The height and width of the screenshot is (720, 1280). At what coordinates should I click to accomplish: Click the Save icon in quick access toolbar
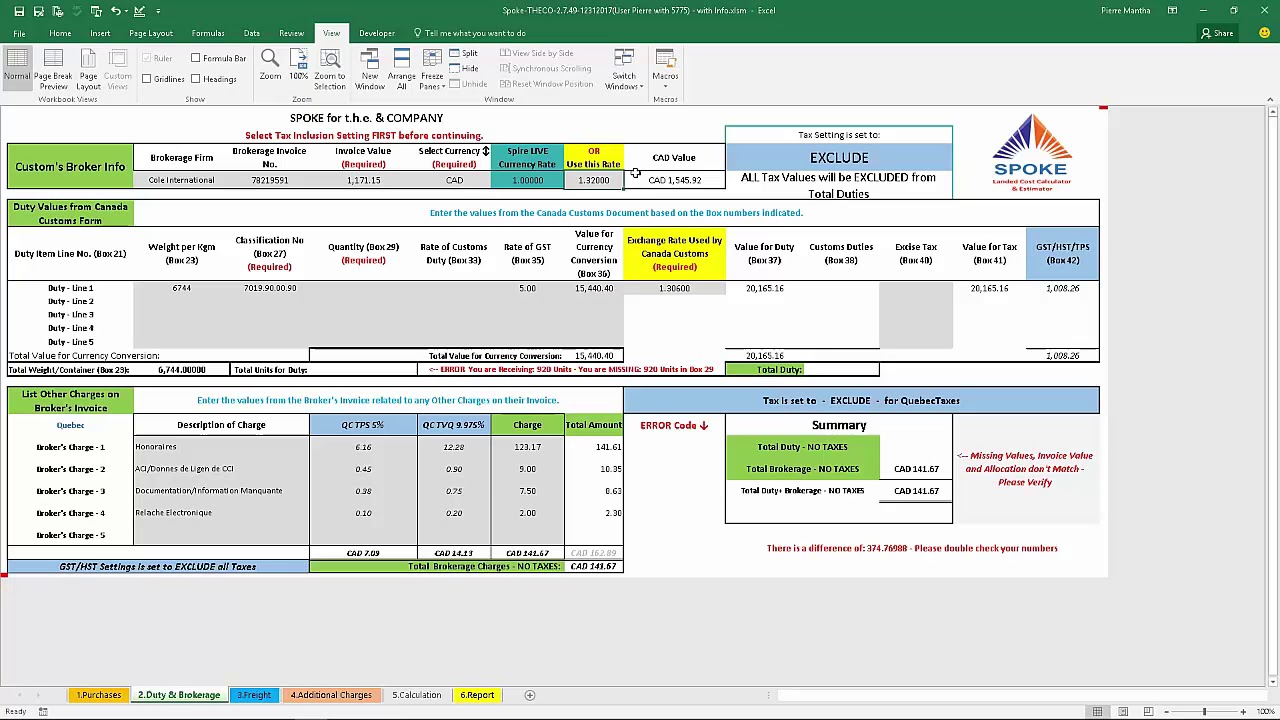coord(19,11)
